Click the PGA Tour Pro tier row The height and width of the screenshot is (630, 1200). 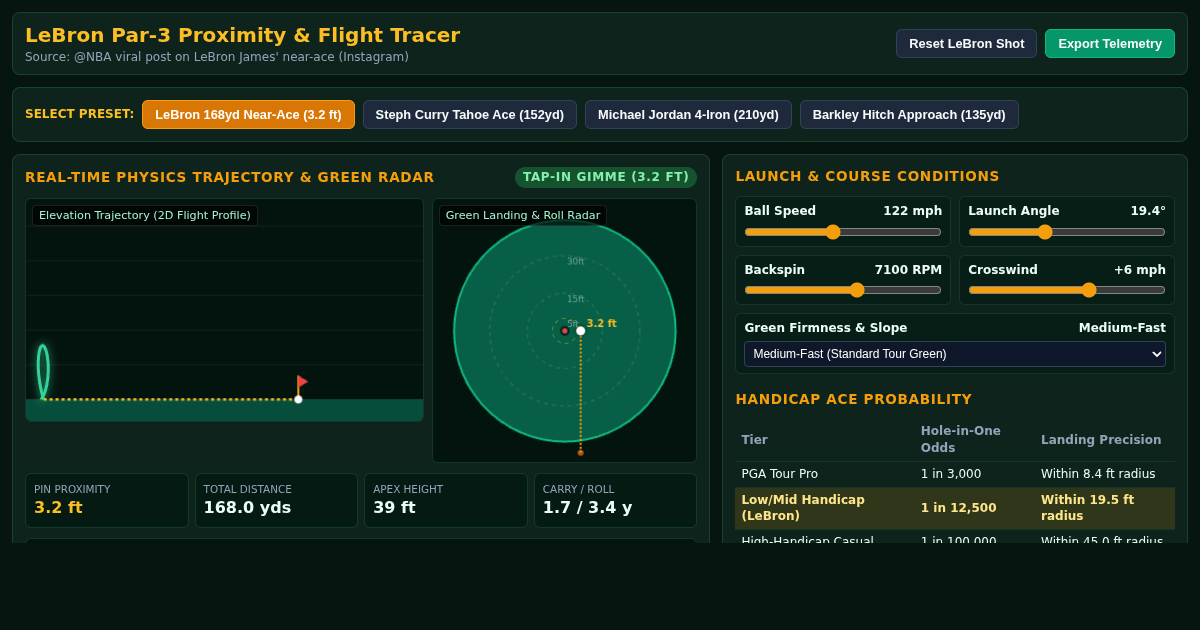[x=955, y=474]
